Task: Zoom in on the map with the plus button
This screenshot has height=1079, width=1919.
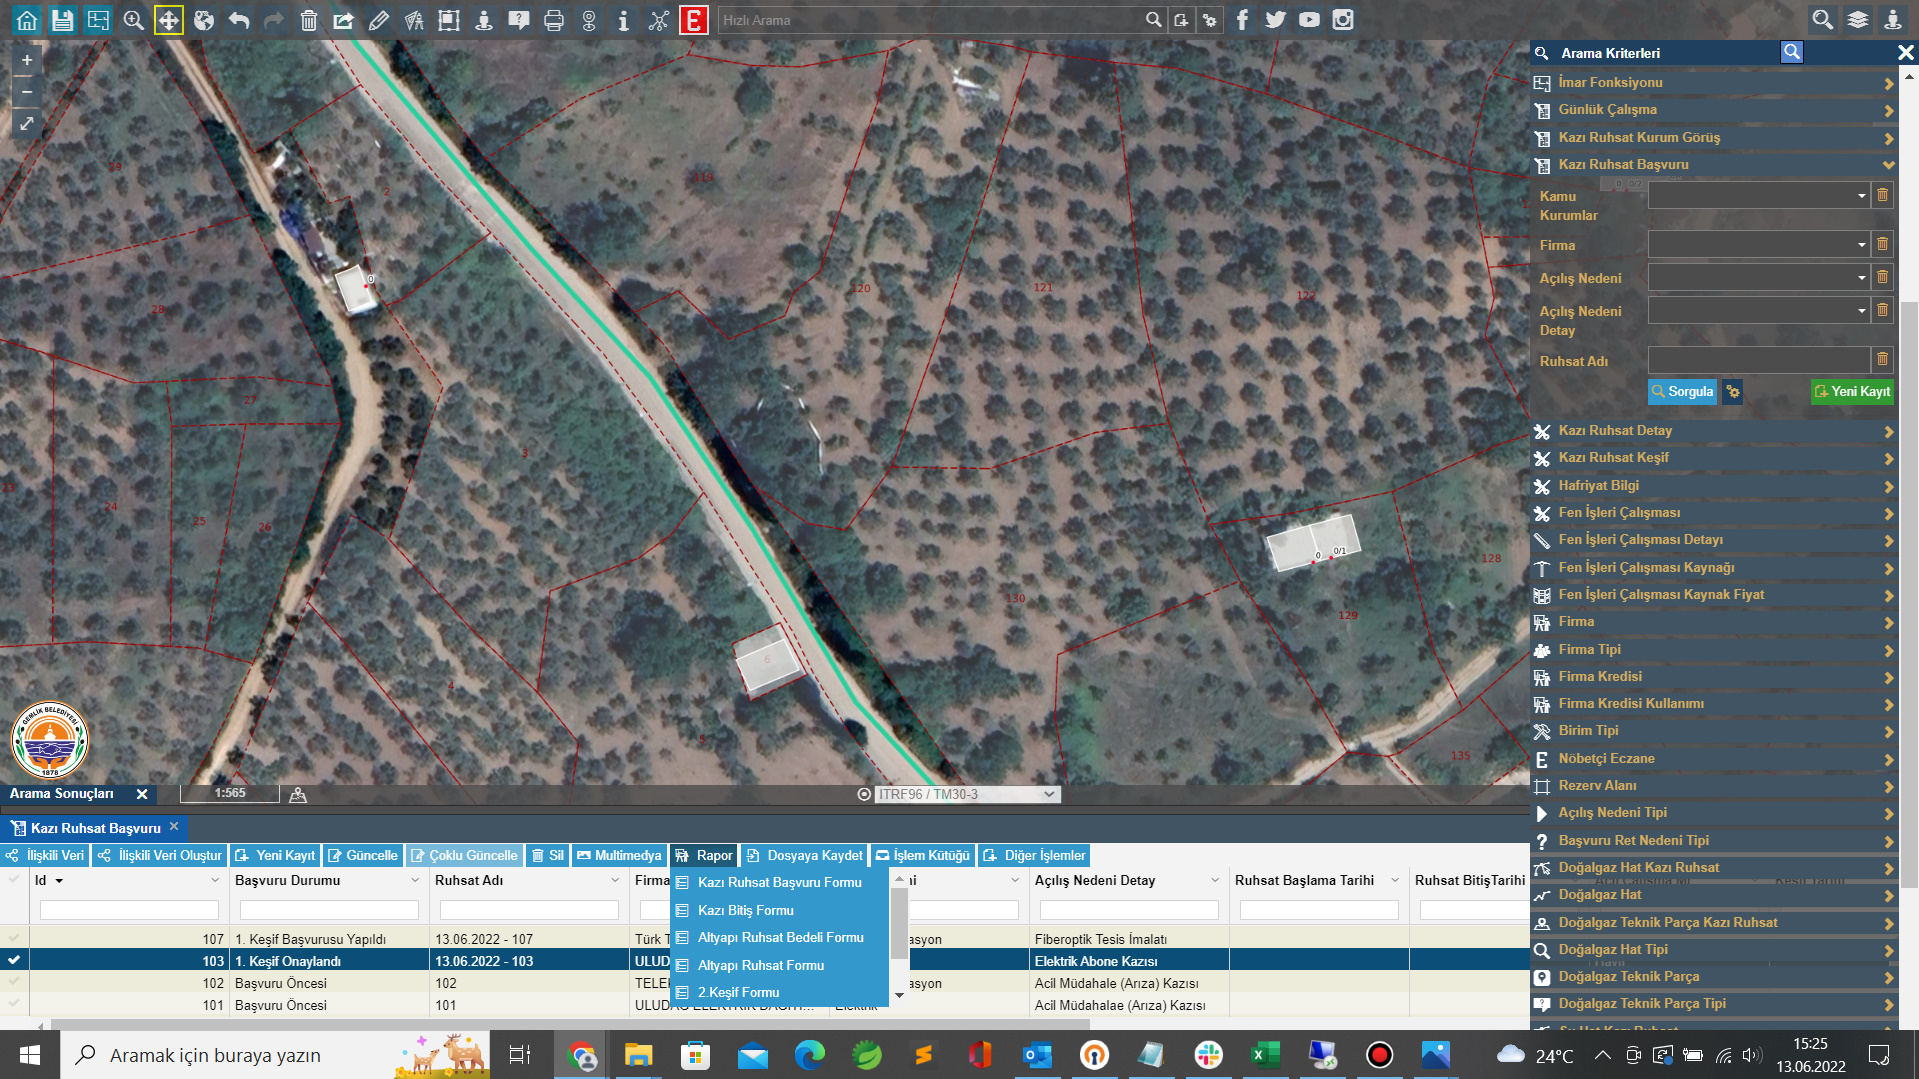Action: click(27, 60)
